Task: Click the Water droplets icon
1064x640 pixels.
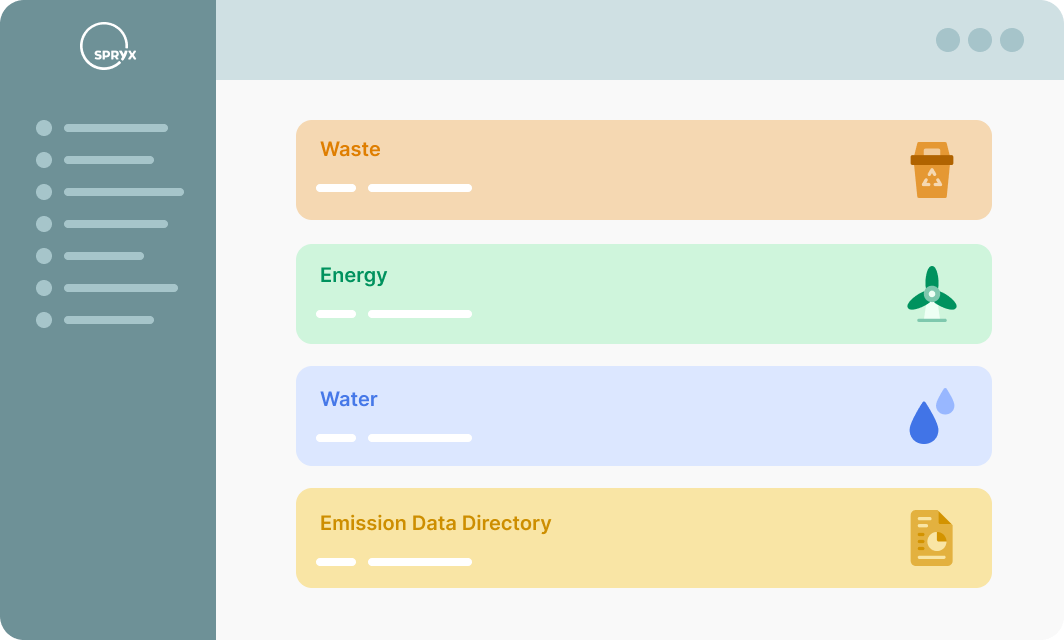Action: click(x=931, y=416)
